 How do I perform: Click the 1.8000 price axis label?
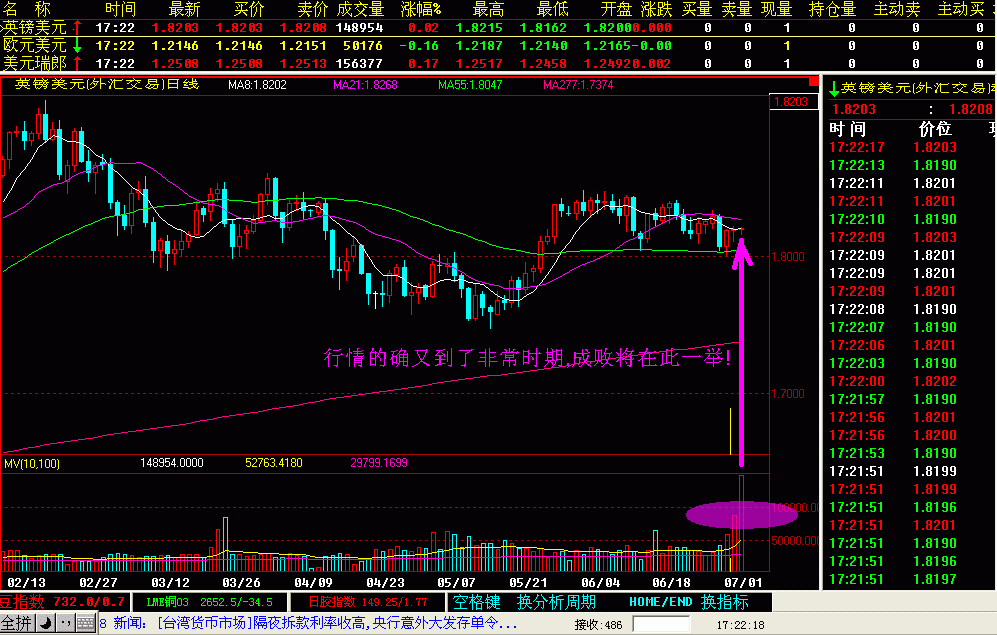tap(788, 257)
